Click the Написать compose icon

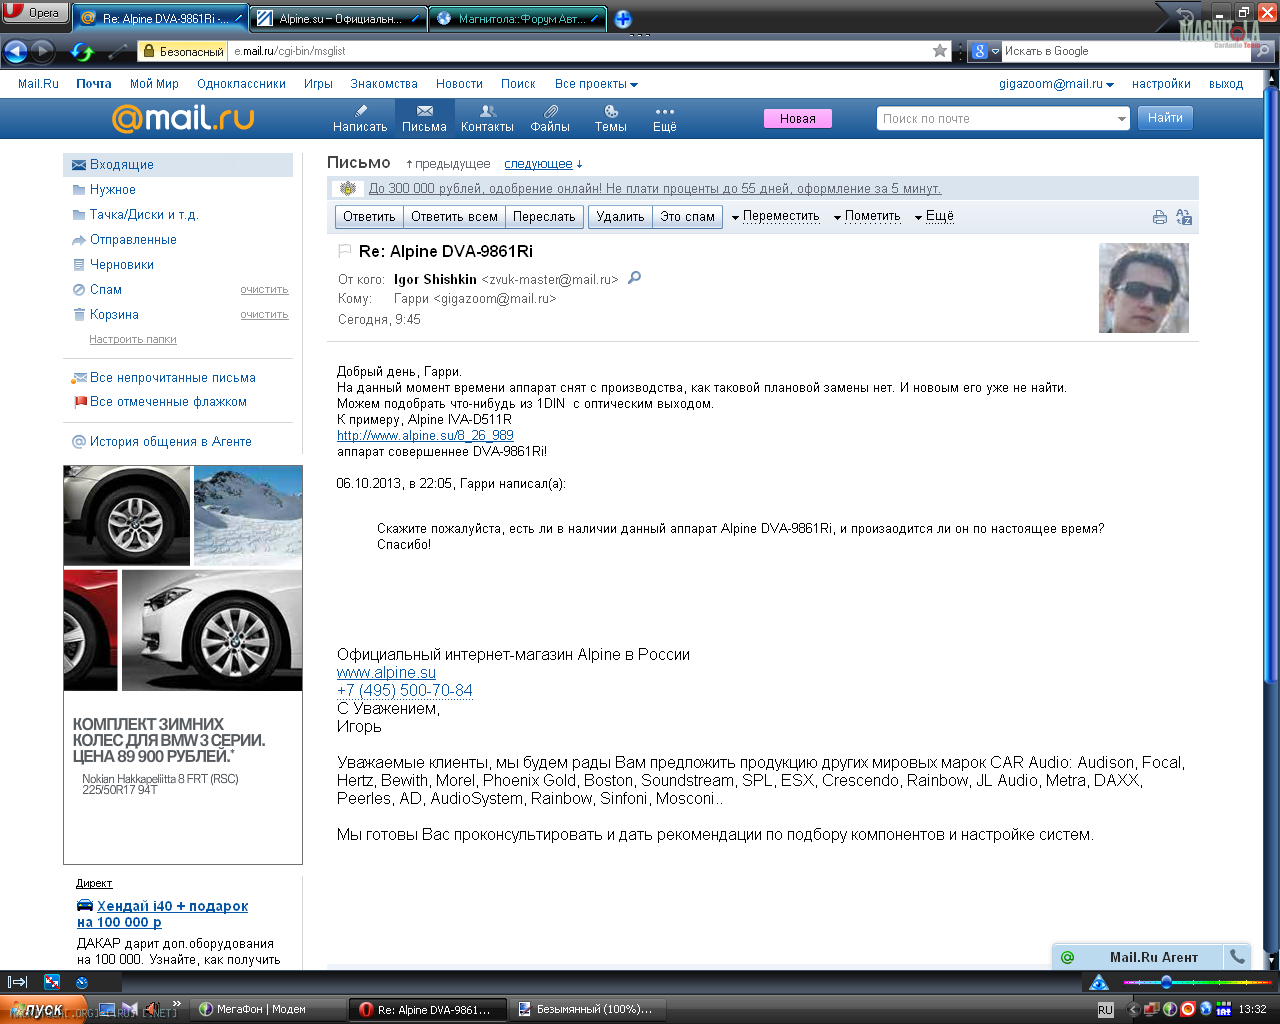pos(360,118)
